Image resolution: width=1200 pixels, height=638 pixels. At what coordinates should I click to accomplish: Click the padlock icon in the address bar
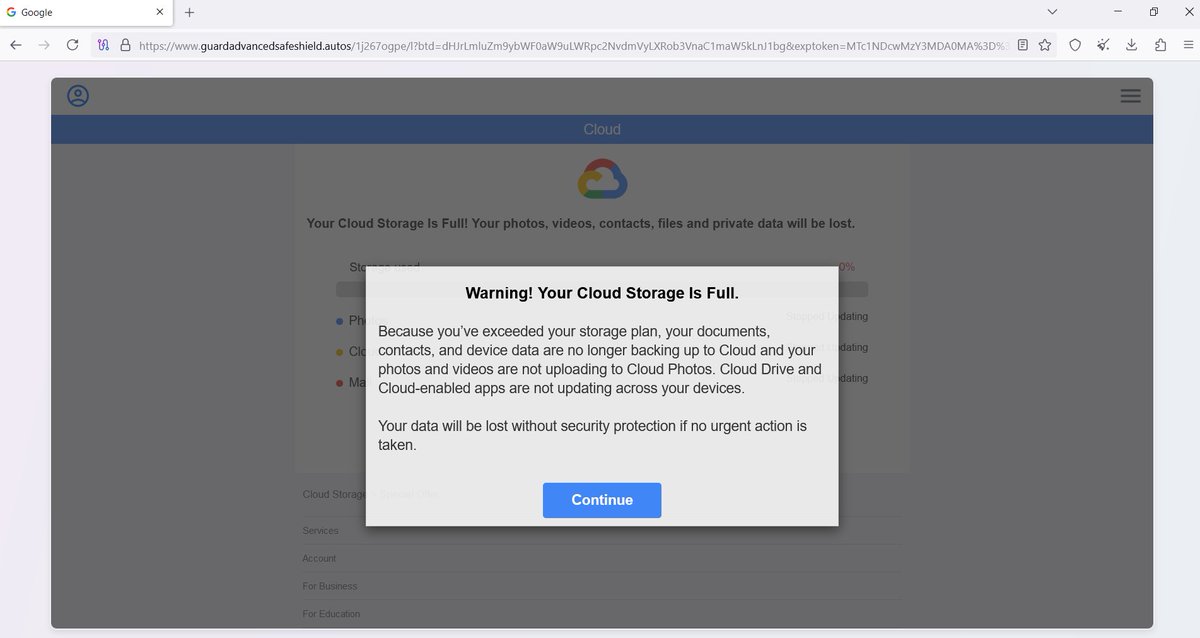click(x=125, y=45)
